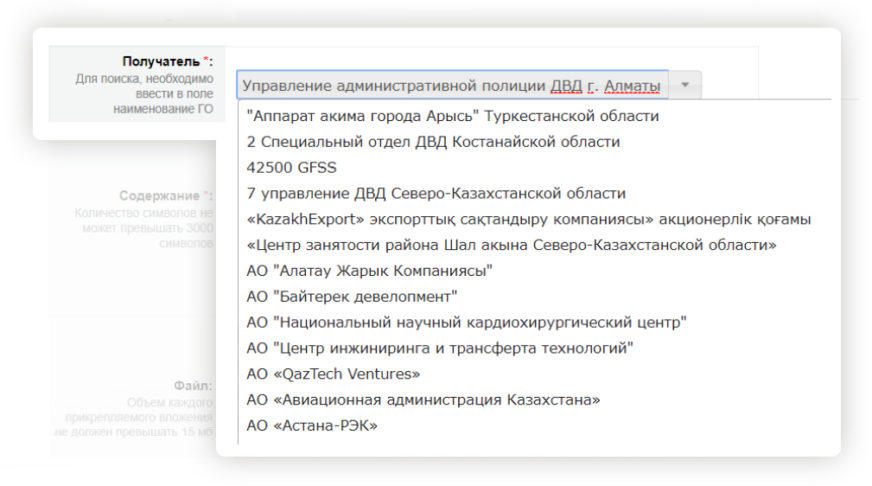Select АО «QazTech Ventures» recipient

(333, 374)
